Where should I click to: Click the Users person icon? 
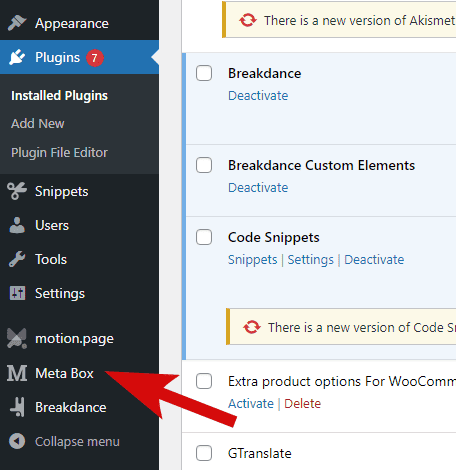pos(17,225)
